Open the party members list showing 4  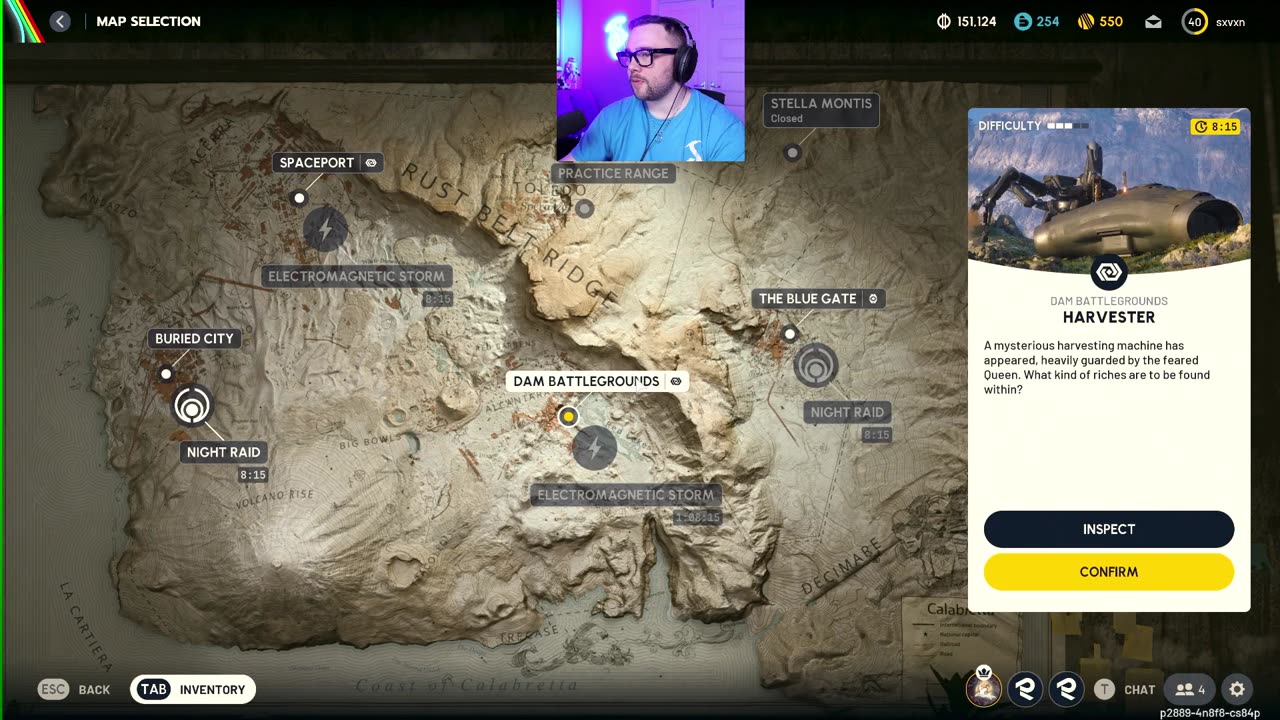(x=1190, y=689)
